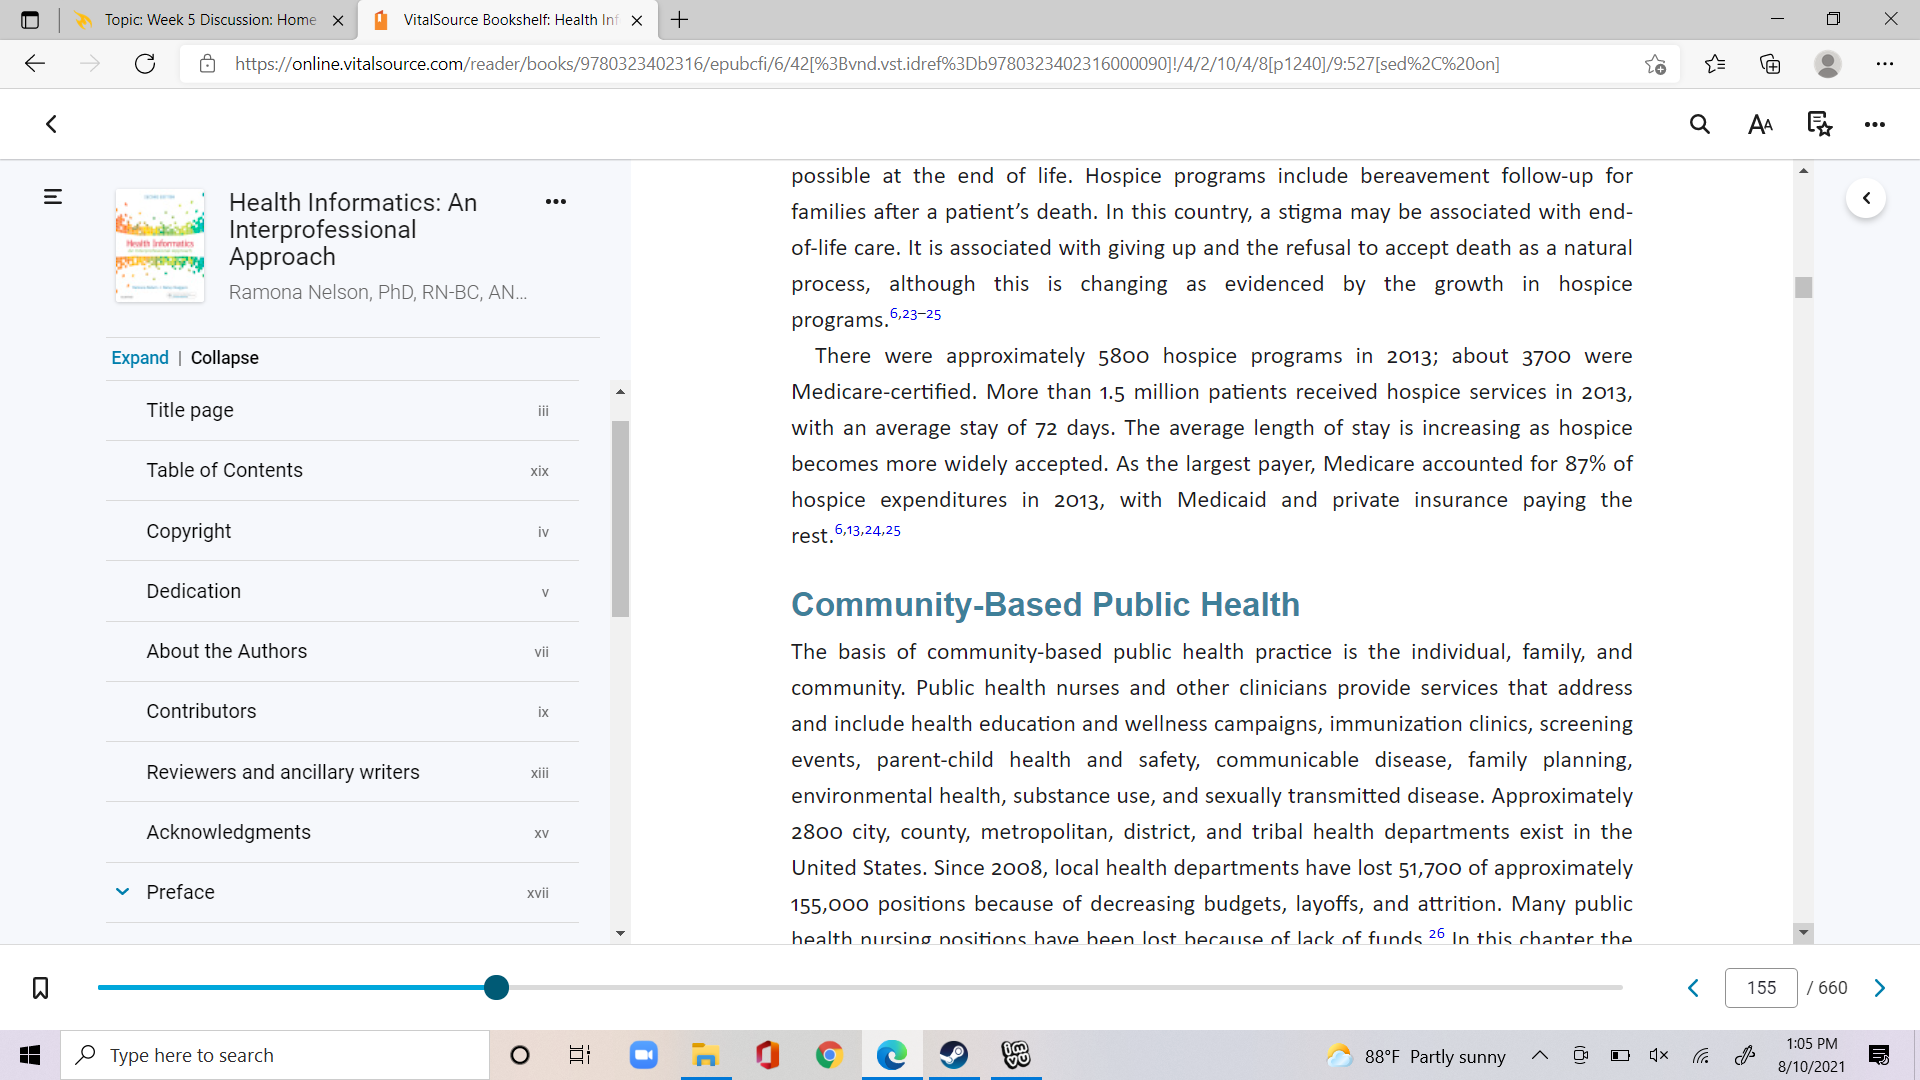Screen dimensions: 1920x1080
Task: Open the notebook highlights star icon
Action: 1819,124
